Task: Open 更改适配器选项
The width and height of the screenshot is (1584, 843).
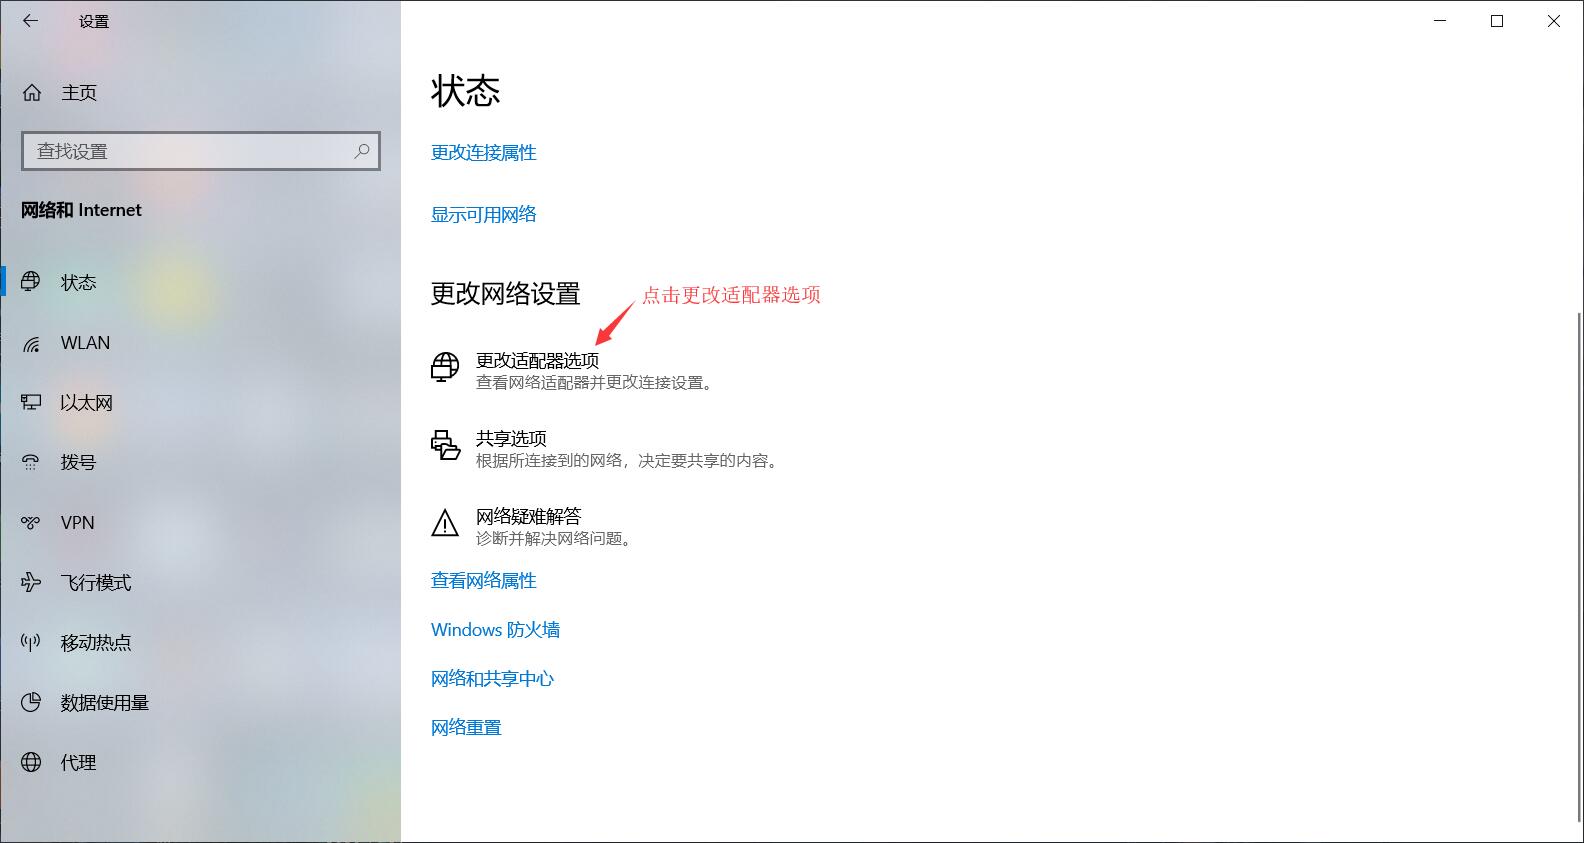Action: (x=537, y=360)
